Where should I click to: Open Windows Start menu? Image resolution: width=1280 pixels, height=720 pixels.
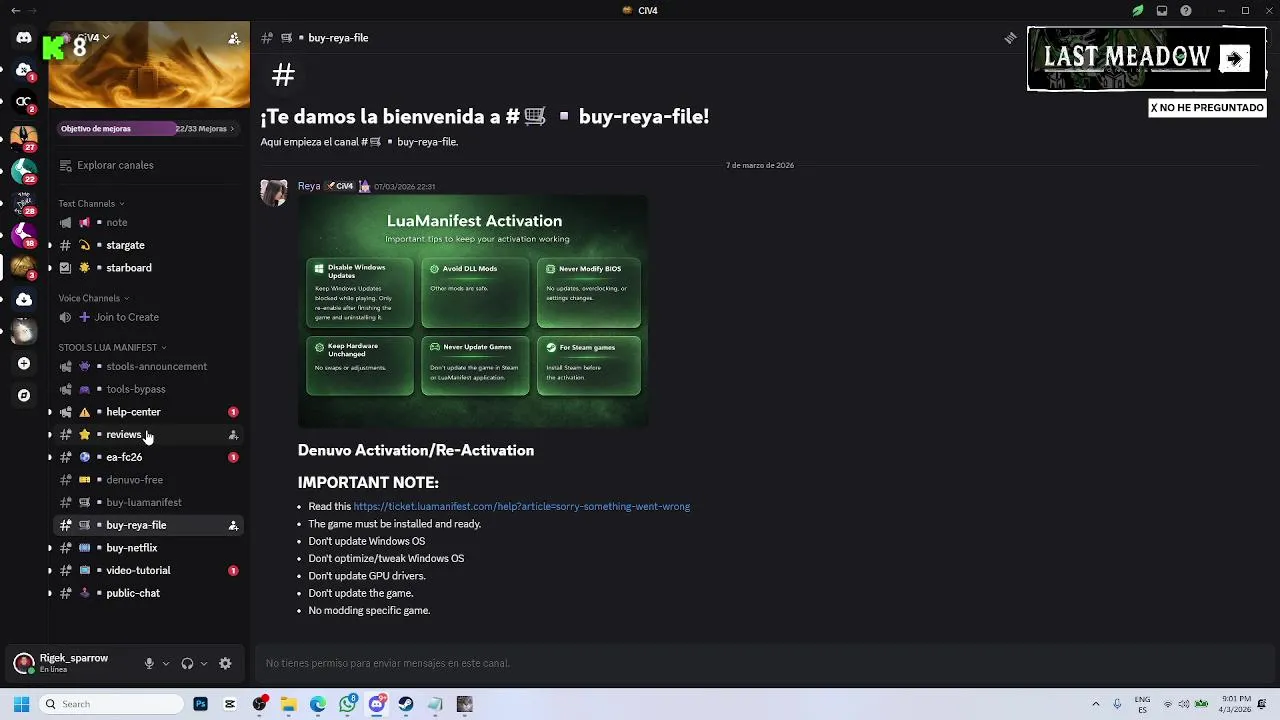tap(21, 704)
